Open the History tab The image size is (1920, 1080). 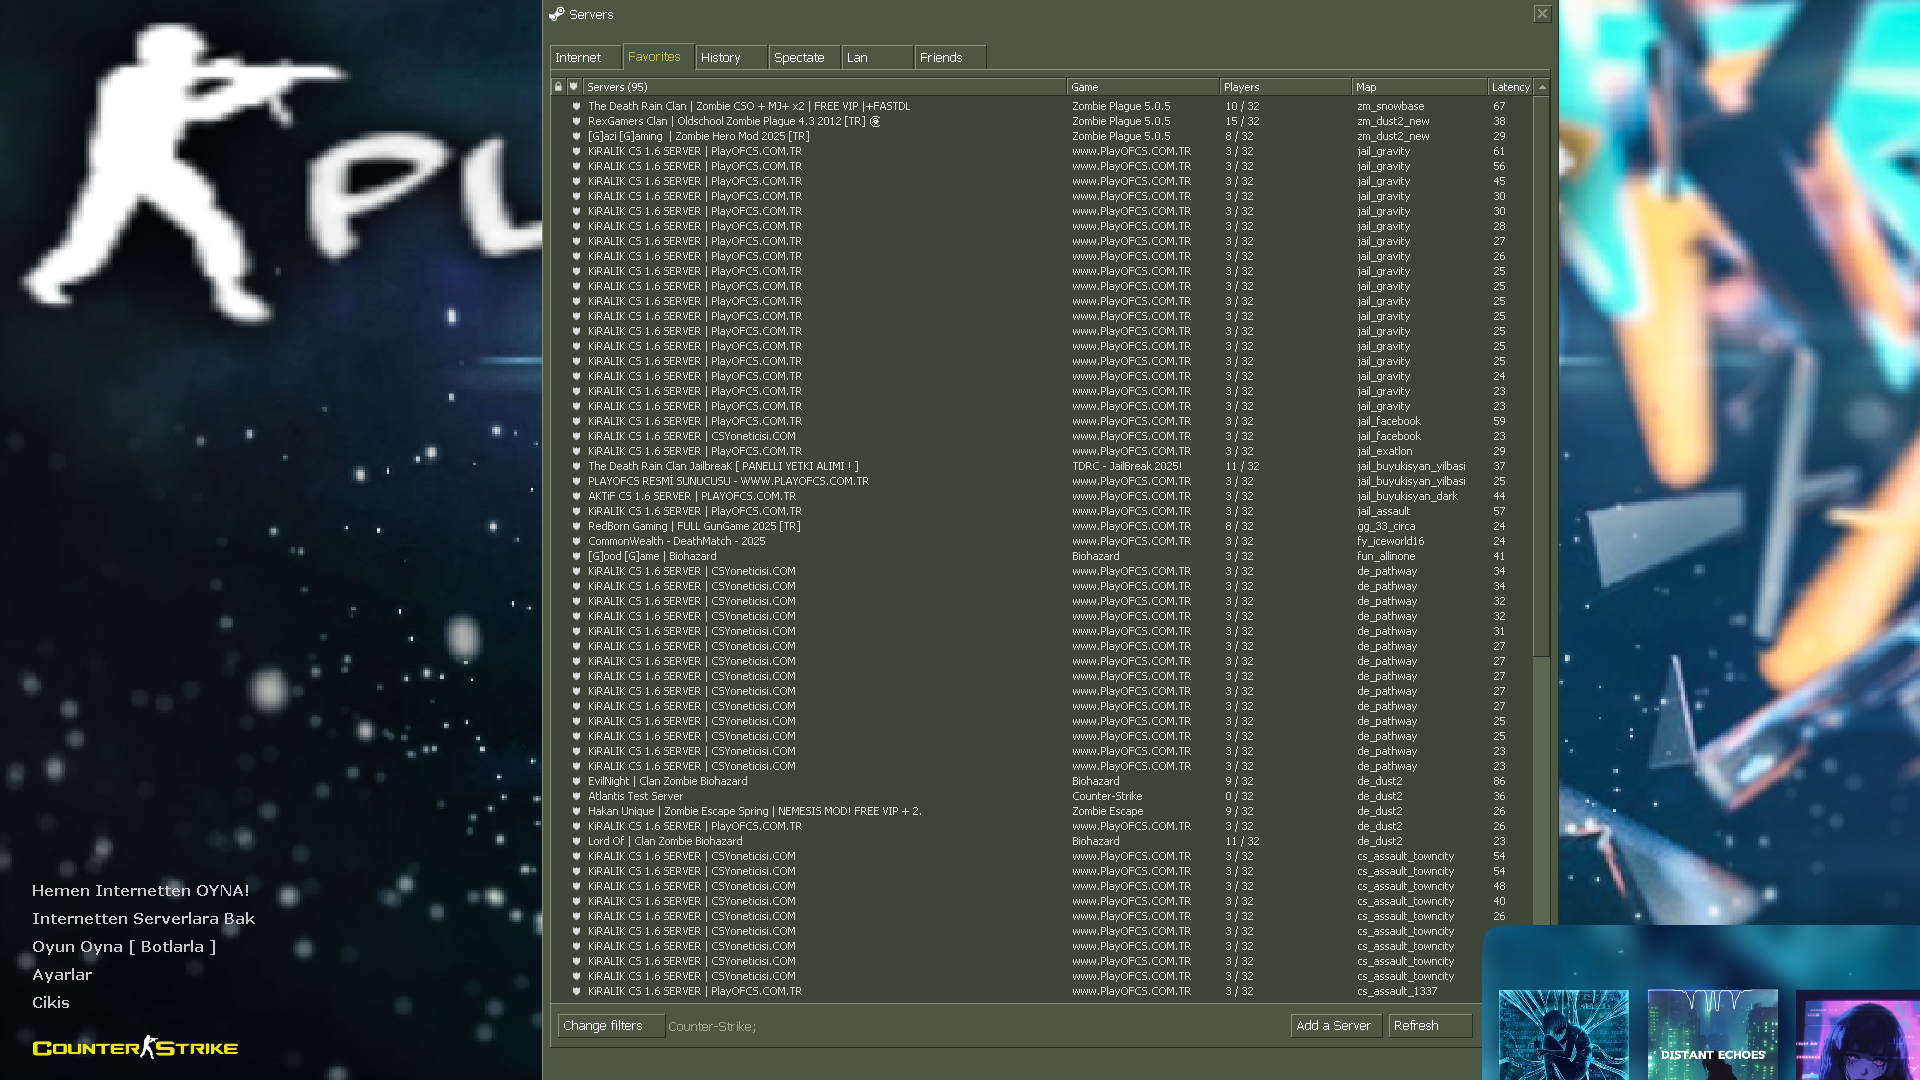pos(731,58)
